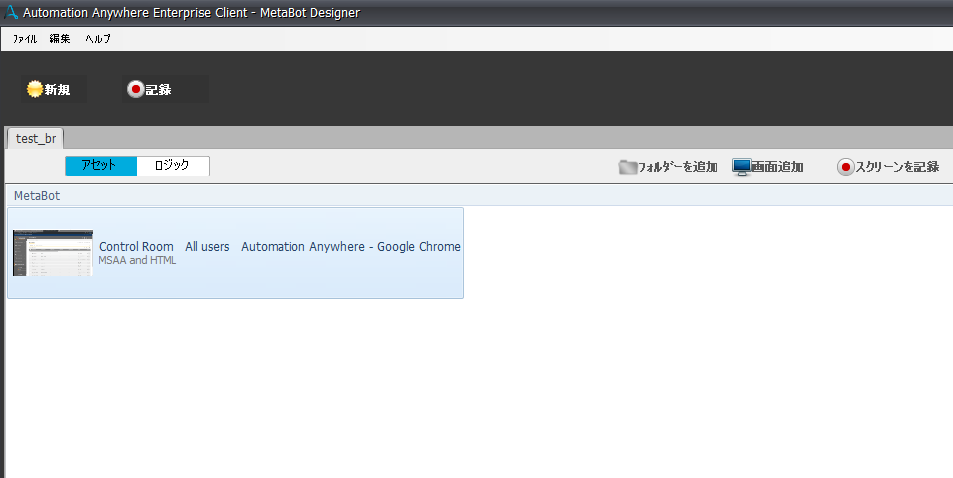The width and height of the screenshot is (953, 478).
Task: Switch to the test_br tab
Action: (x=36, y=139)
